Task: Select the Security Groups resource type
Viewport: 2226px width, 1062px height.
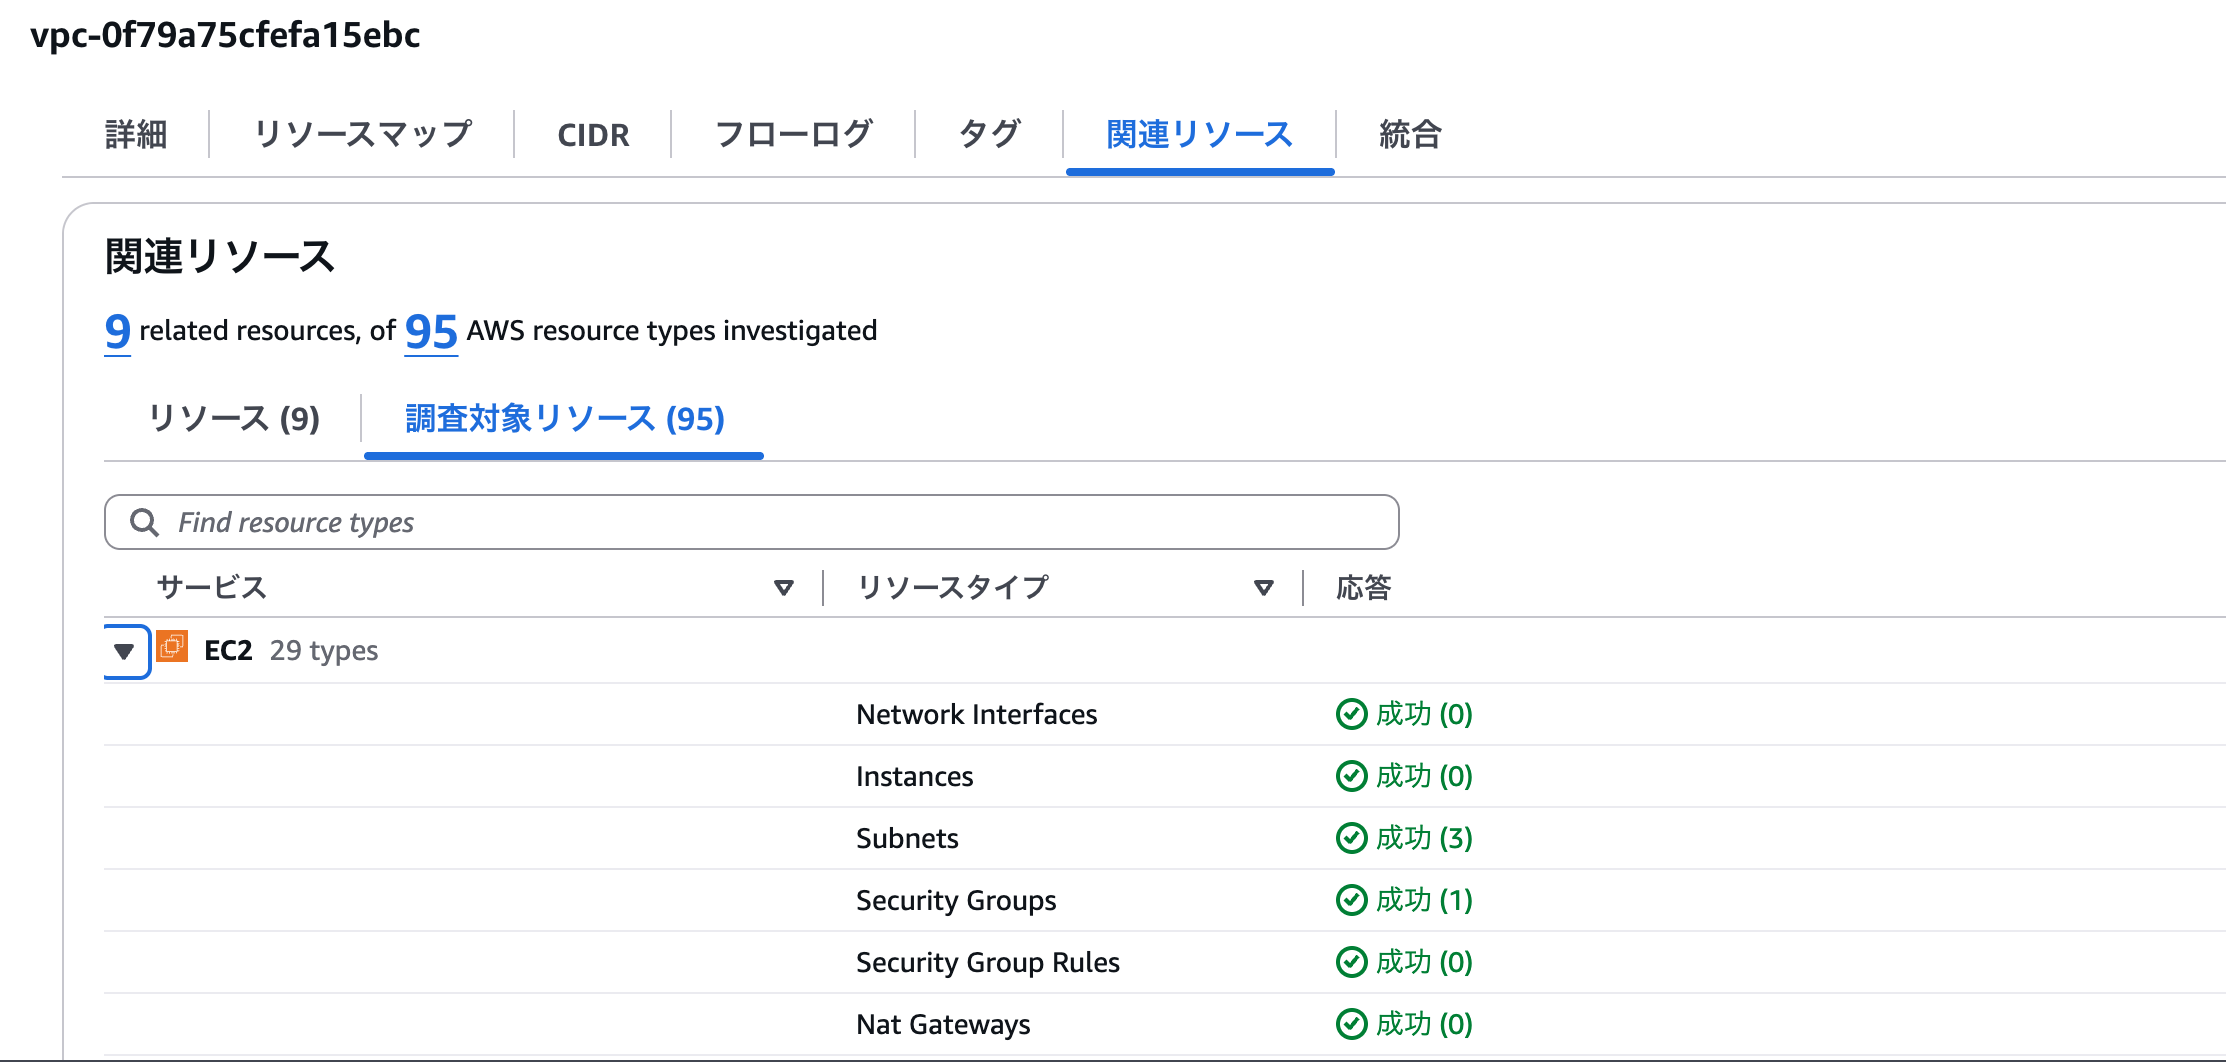Action: [x=957, y=900]
